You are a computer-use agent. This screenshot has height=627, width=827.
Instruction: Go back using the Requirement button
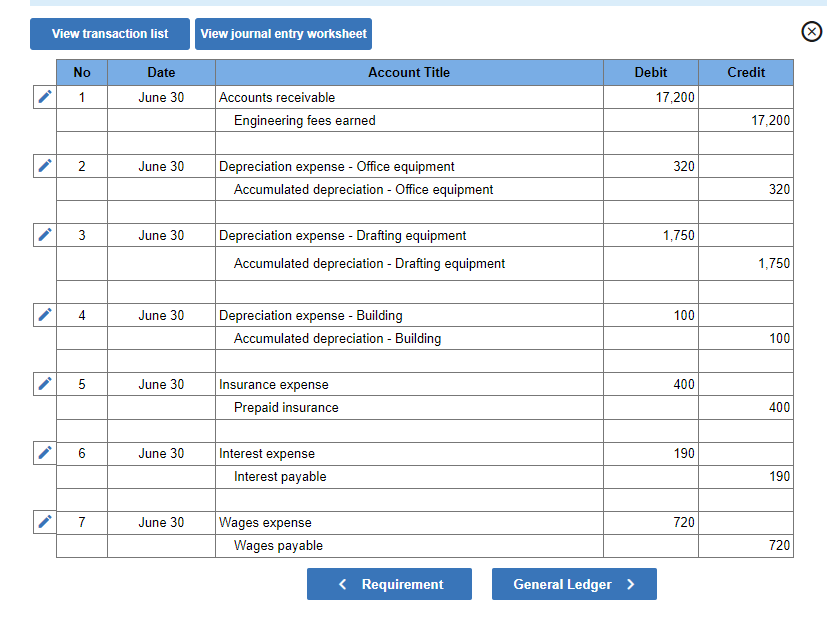coord(389,584)
